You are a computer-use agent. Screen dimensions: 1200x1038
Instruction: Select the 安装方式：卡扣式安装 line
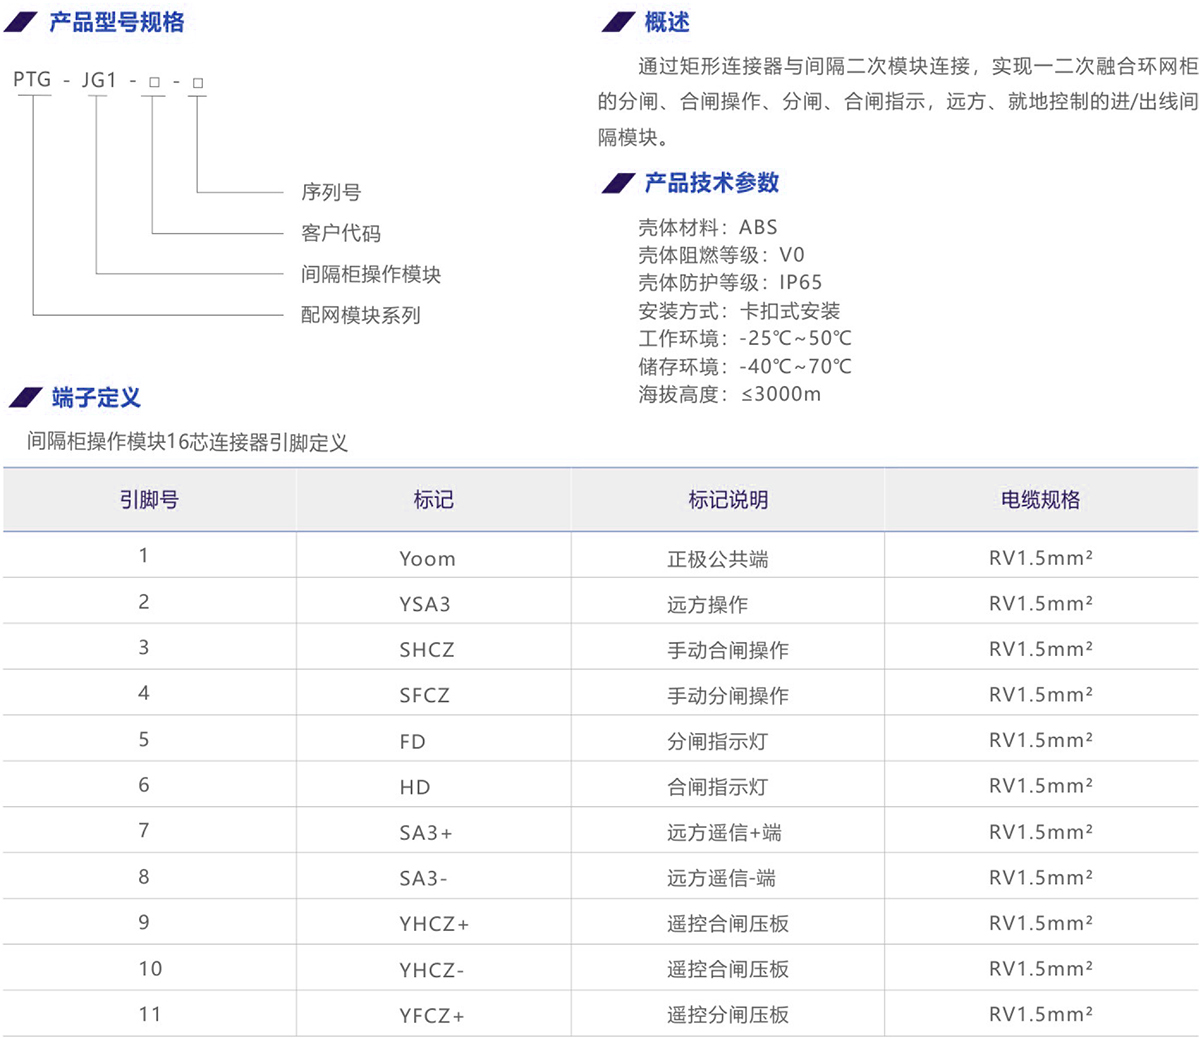pos(739,310)
